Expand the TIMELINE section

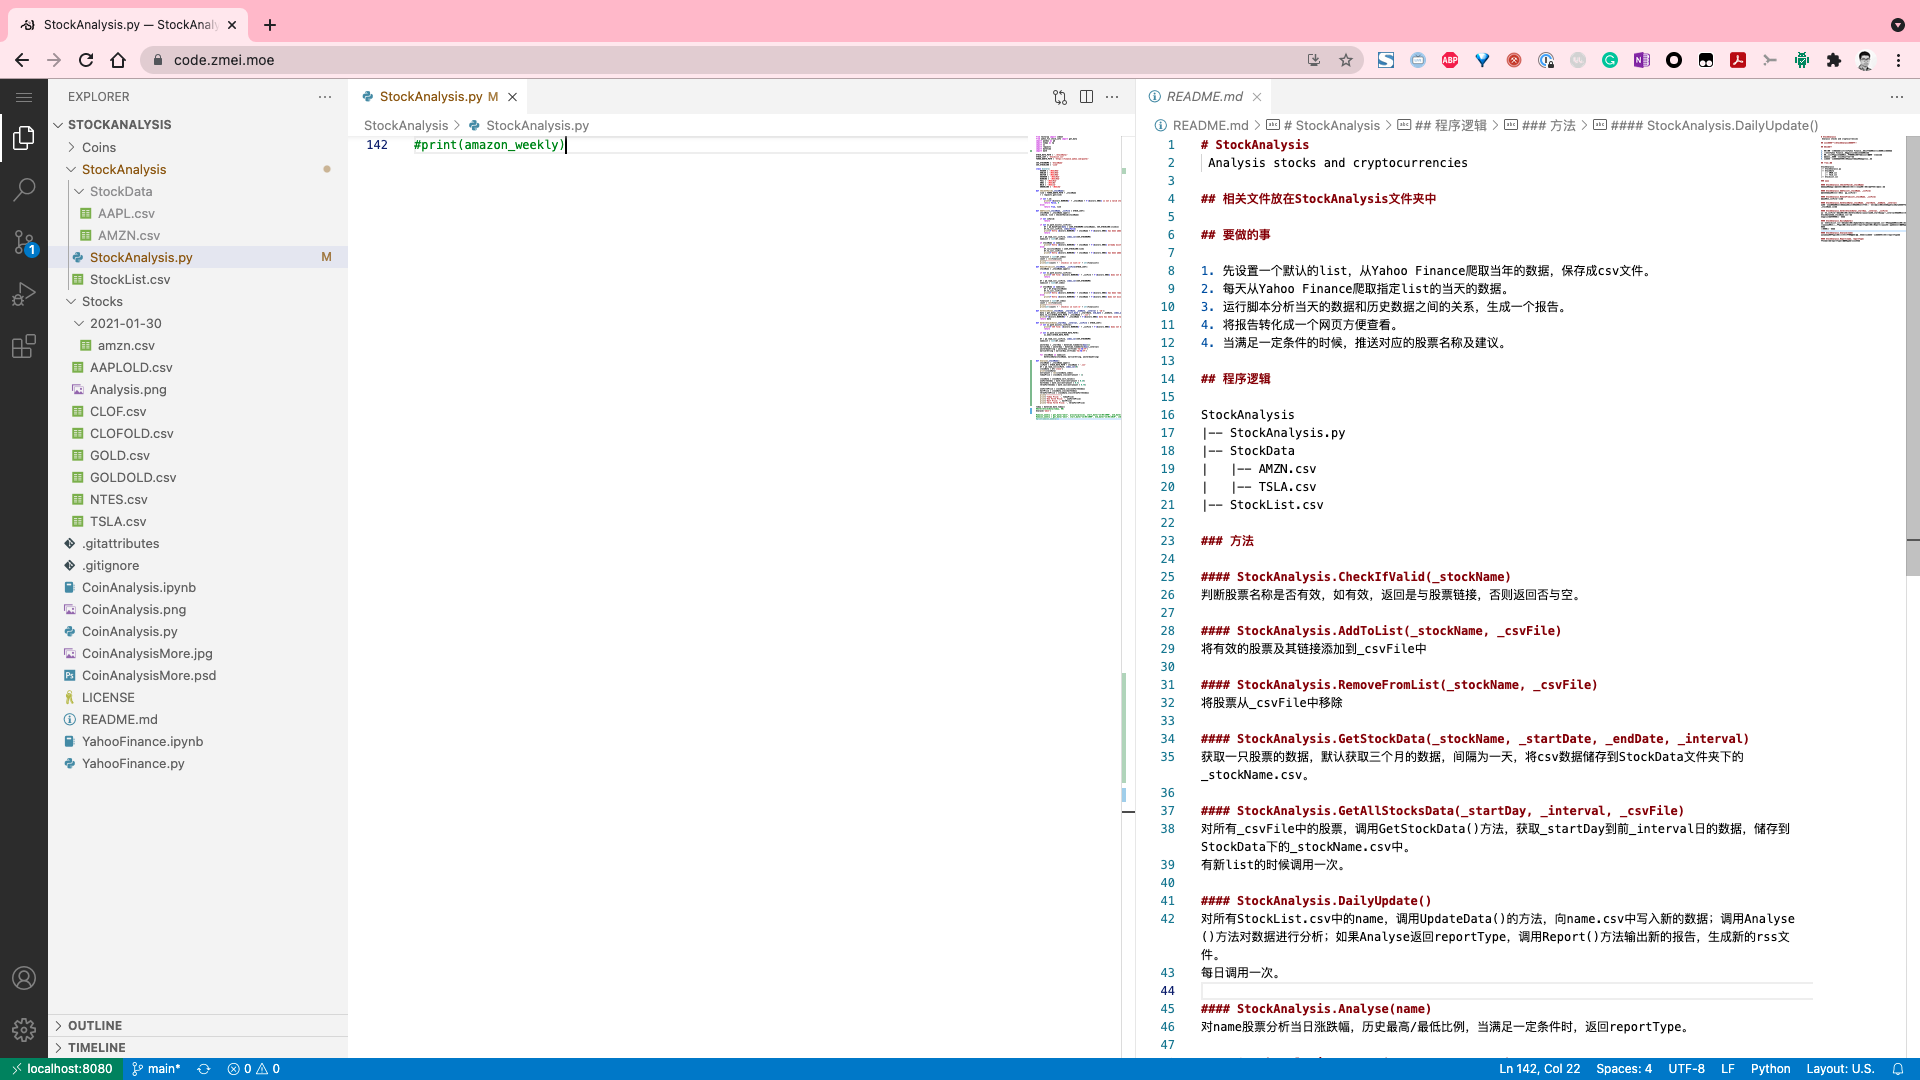97,1048
